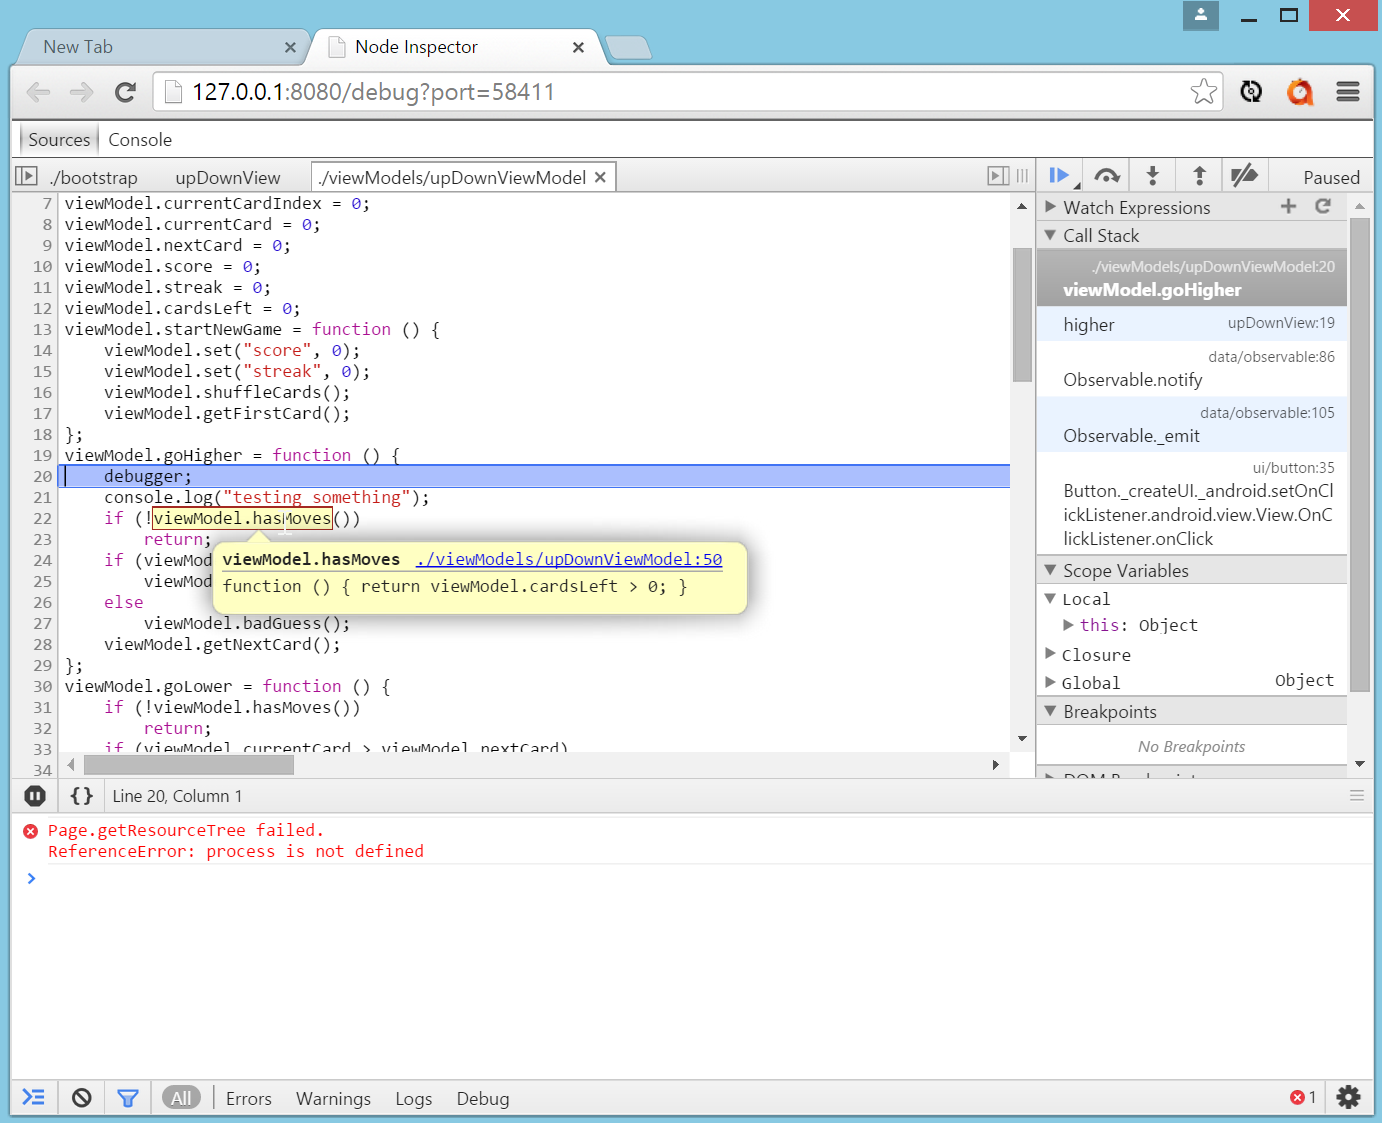Screen dimensions: 1382x1123
Task: Step into next function call
Action: [x=1152, y=176]
